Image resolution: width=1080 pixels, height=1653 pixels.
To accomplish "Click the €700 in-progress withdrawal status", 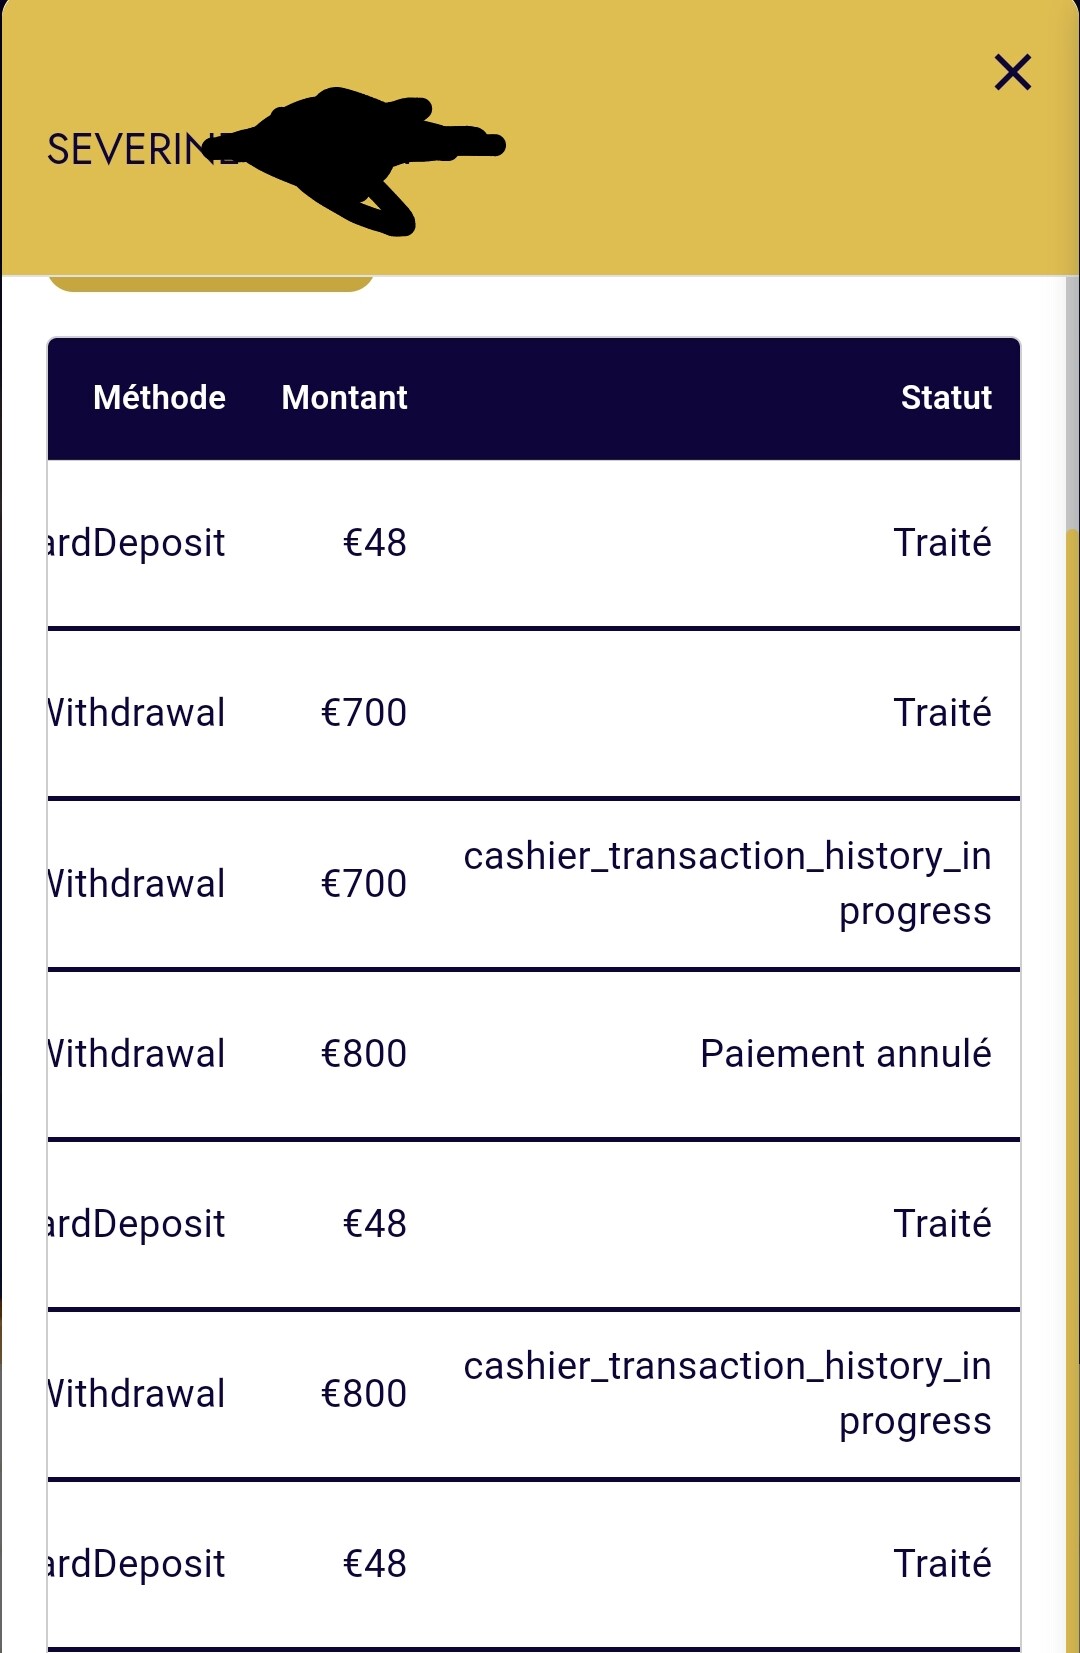I will (727, 884).
